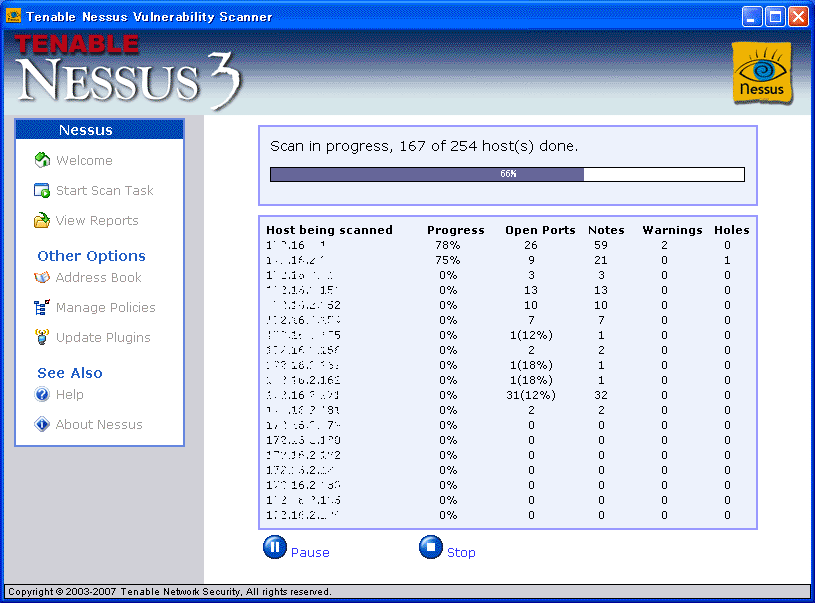
Task: Maximize the Nessus Vulnerability Scanner window
Action: click(x=775, y=17)
